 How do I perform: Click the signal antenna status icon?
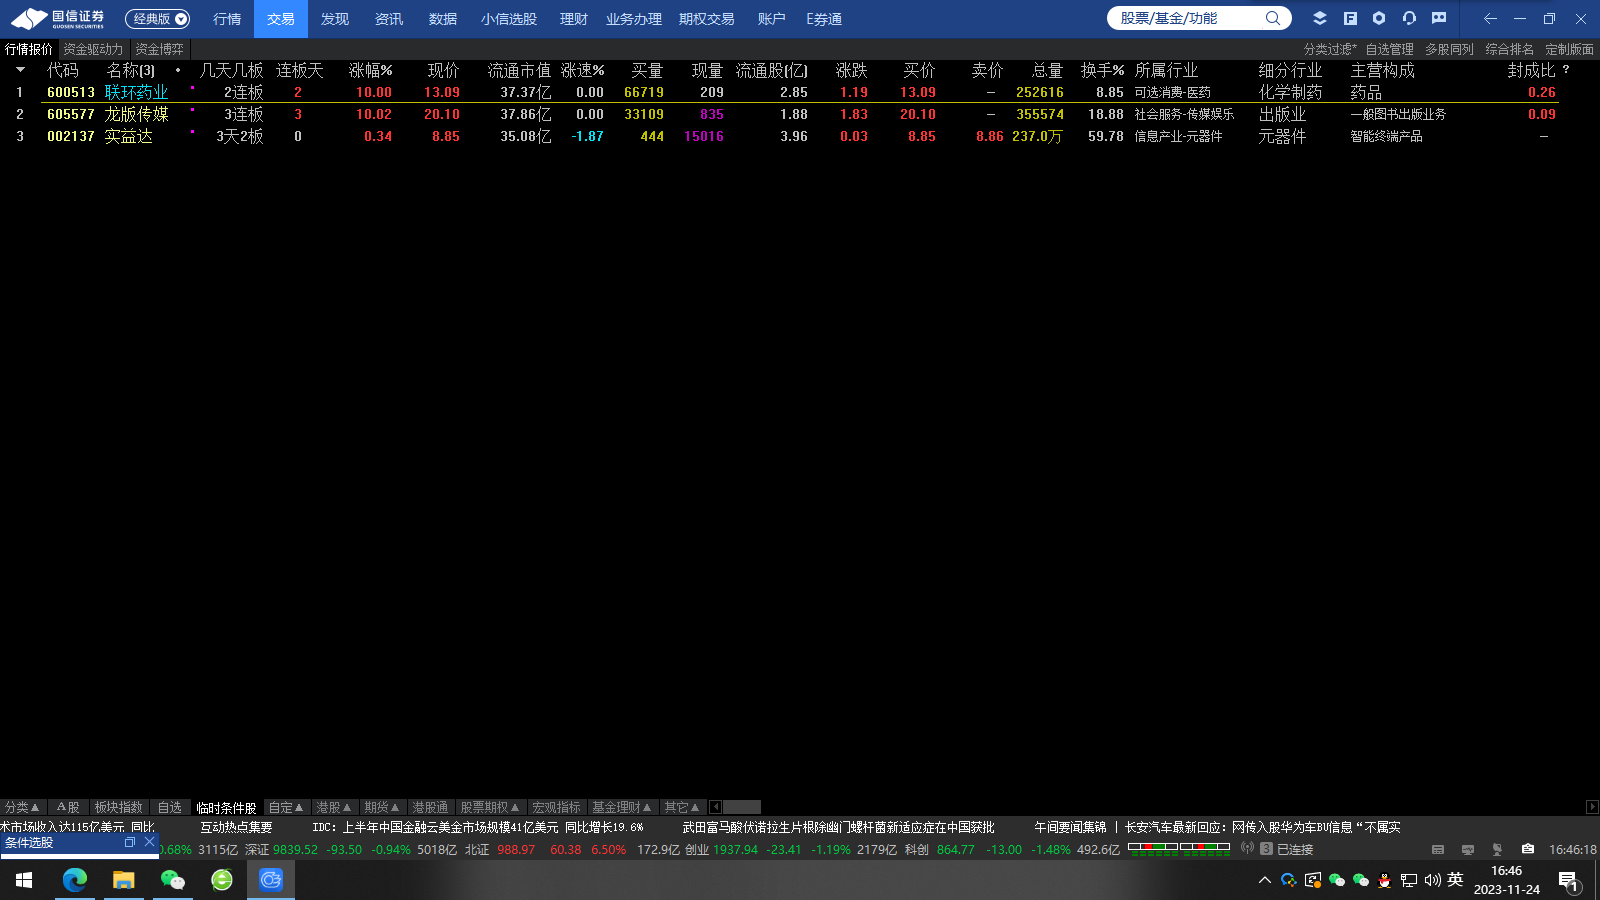coord(1247,848)
